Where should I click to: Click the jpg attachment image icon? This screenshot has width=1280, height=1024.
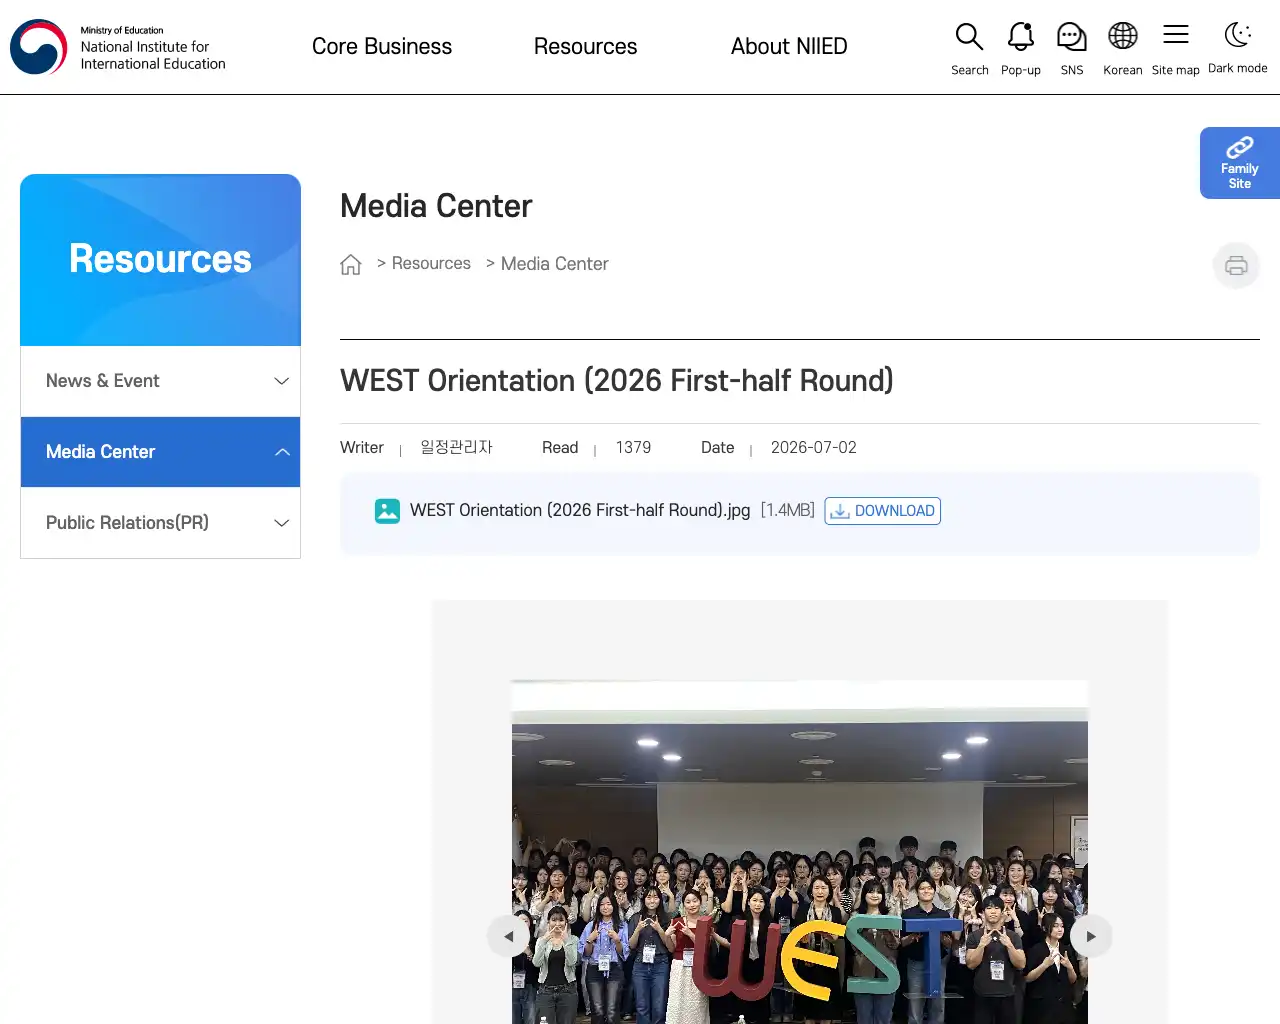[x=387, y=511]
